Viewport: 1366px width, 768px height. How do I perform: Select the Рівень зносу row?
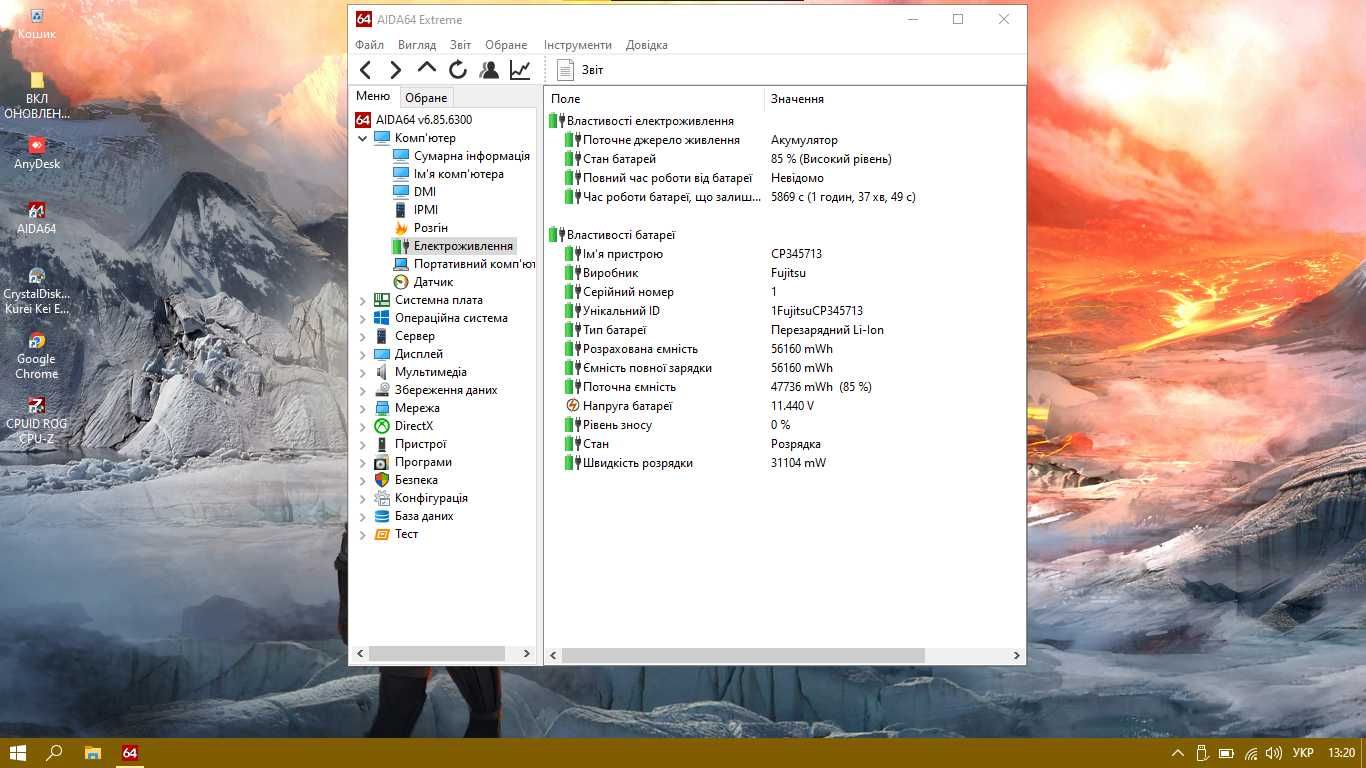click(785, 425)
